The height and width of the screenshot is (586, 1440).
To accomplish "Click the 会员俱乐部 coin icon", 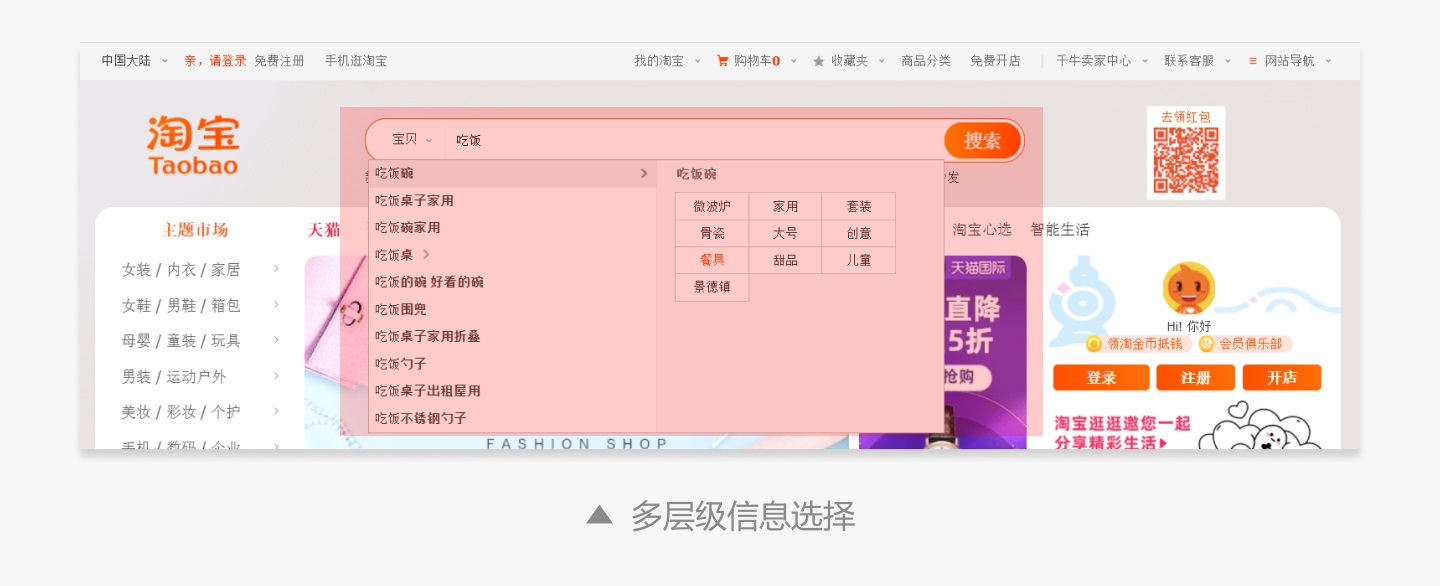I will pos(1207,344).
